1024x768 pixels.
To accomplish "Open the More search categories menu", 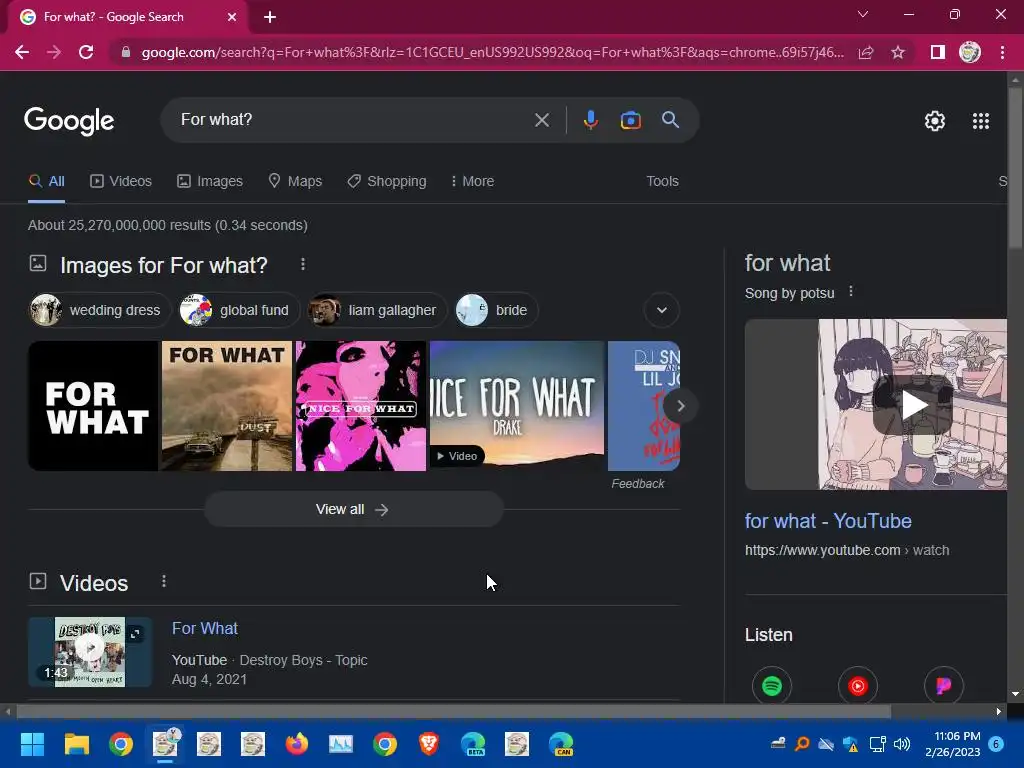I will coord(472,181).
